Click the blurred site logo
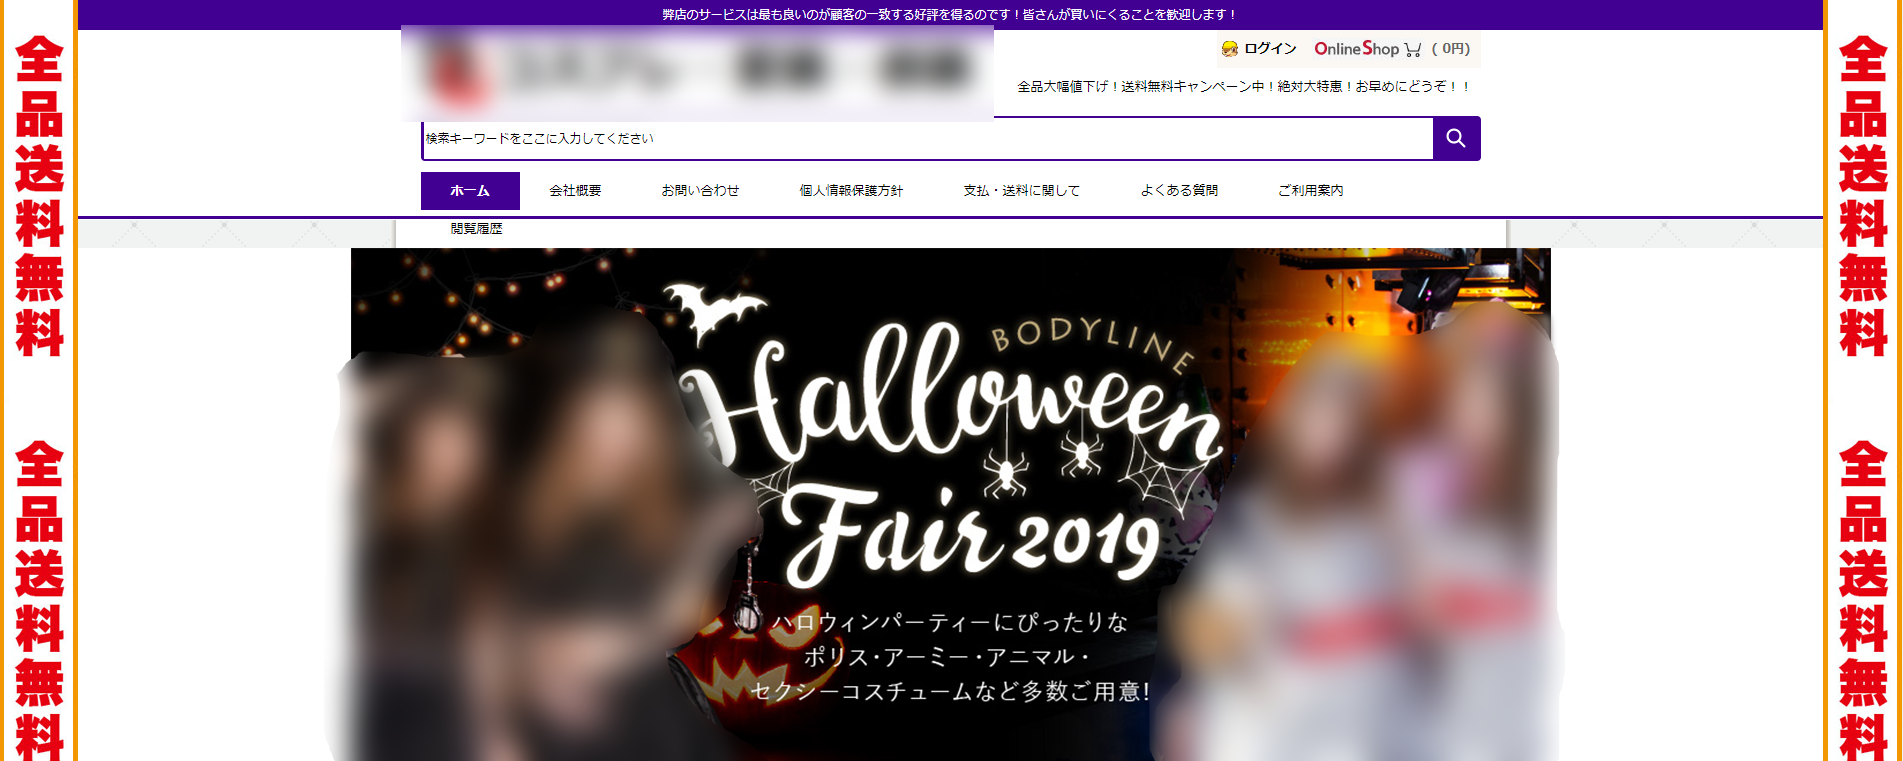 (697, 73)
